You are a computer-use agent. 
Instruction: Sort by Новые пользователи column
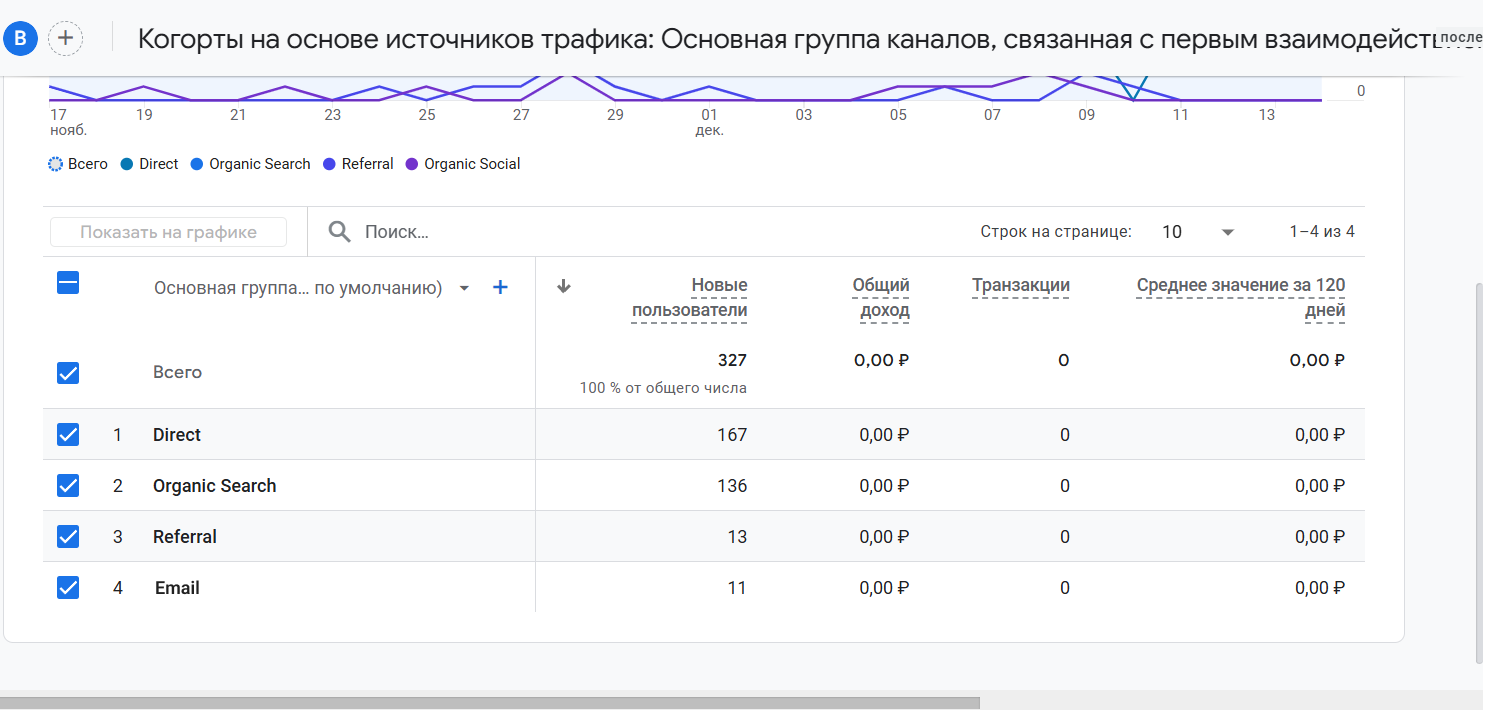point(690,298)
